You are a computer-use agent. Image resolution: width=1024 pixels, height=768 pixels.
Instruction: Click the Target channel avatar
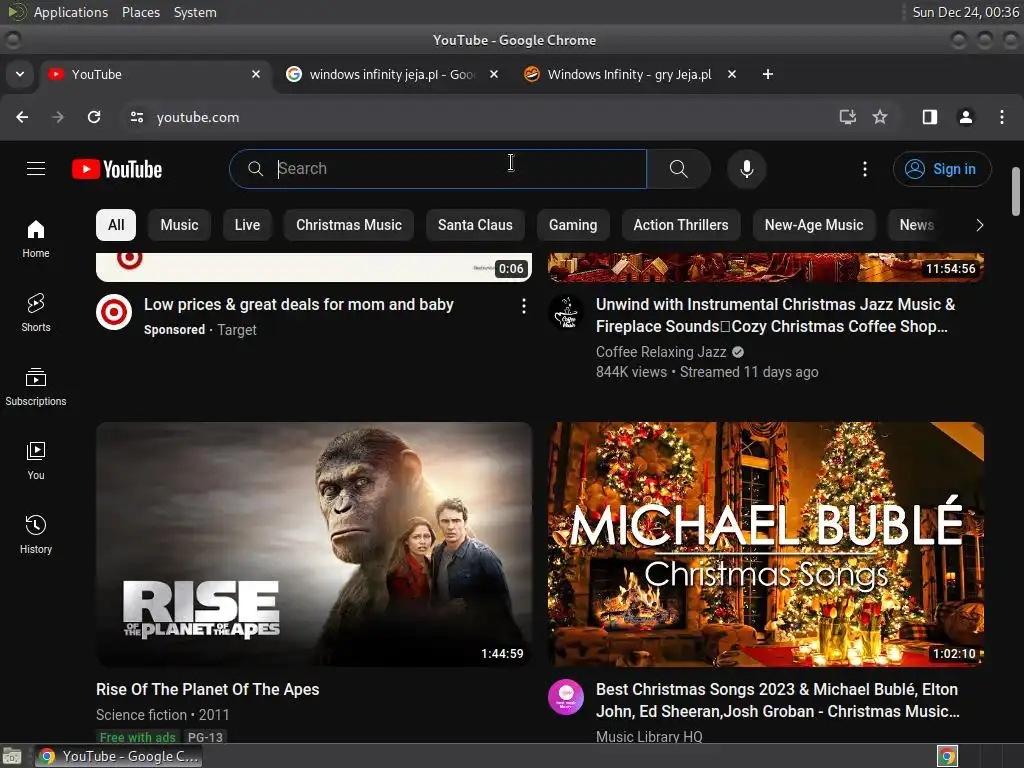[114, 312]
